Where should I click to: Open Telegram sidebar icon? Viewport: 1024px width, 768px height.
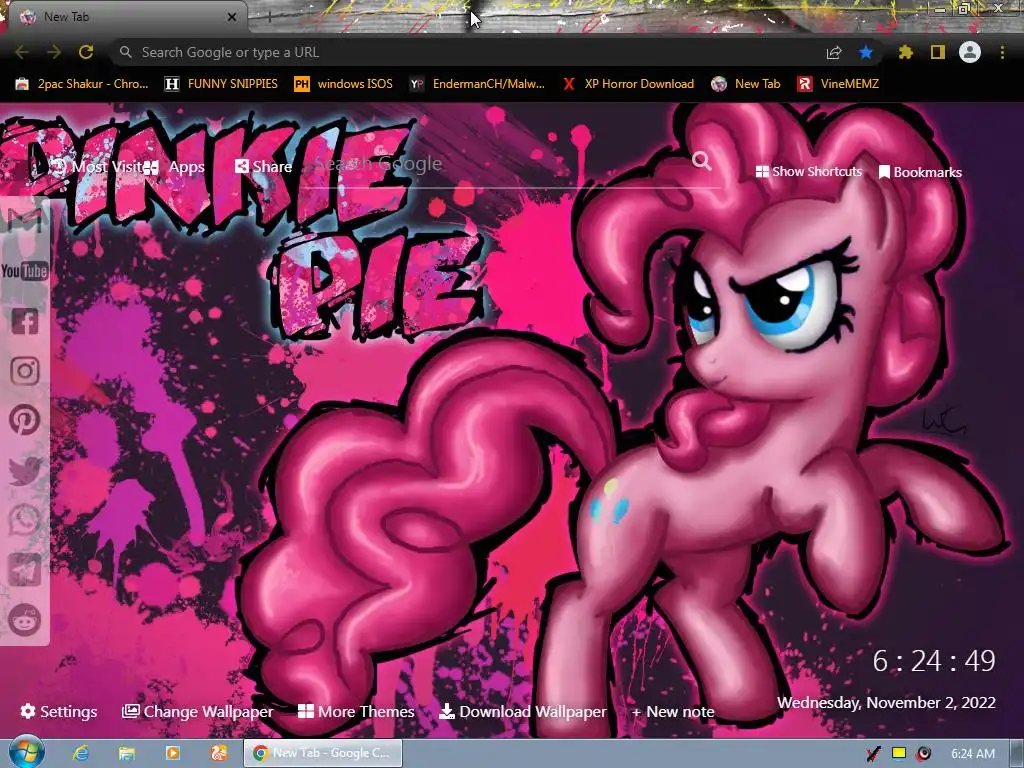25,570
